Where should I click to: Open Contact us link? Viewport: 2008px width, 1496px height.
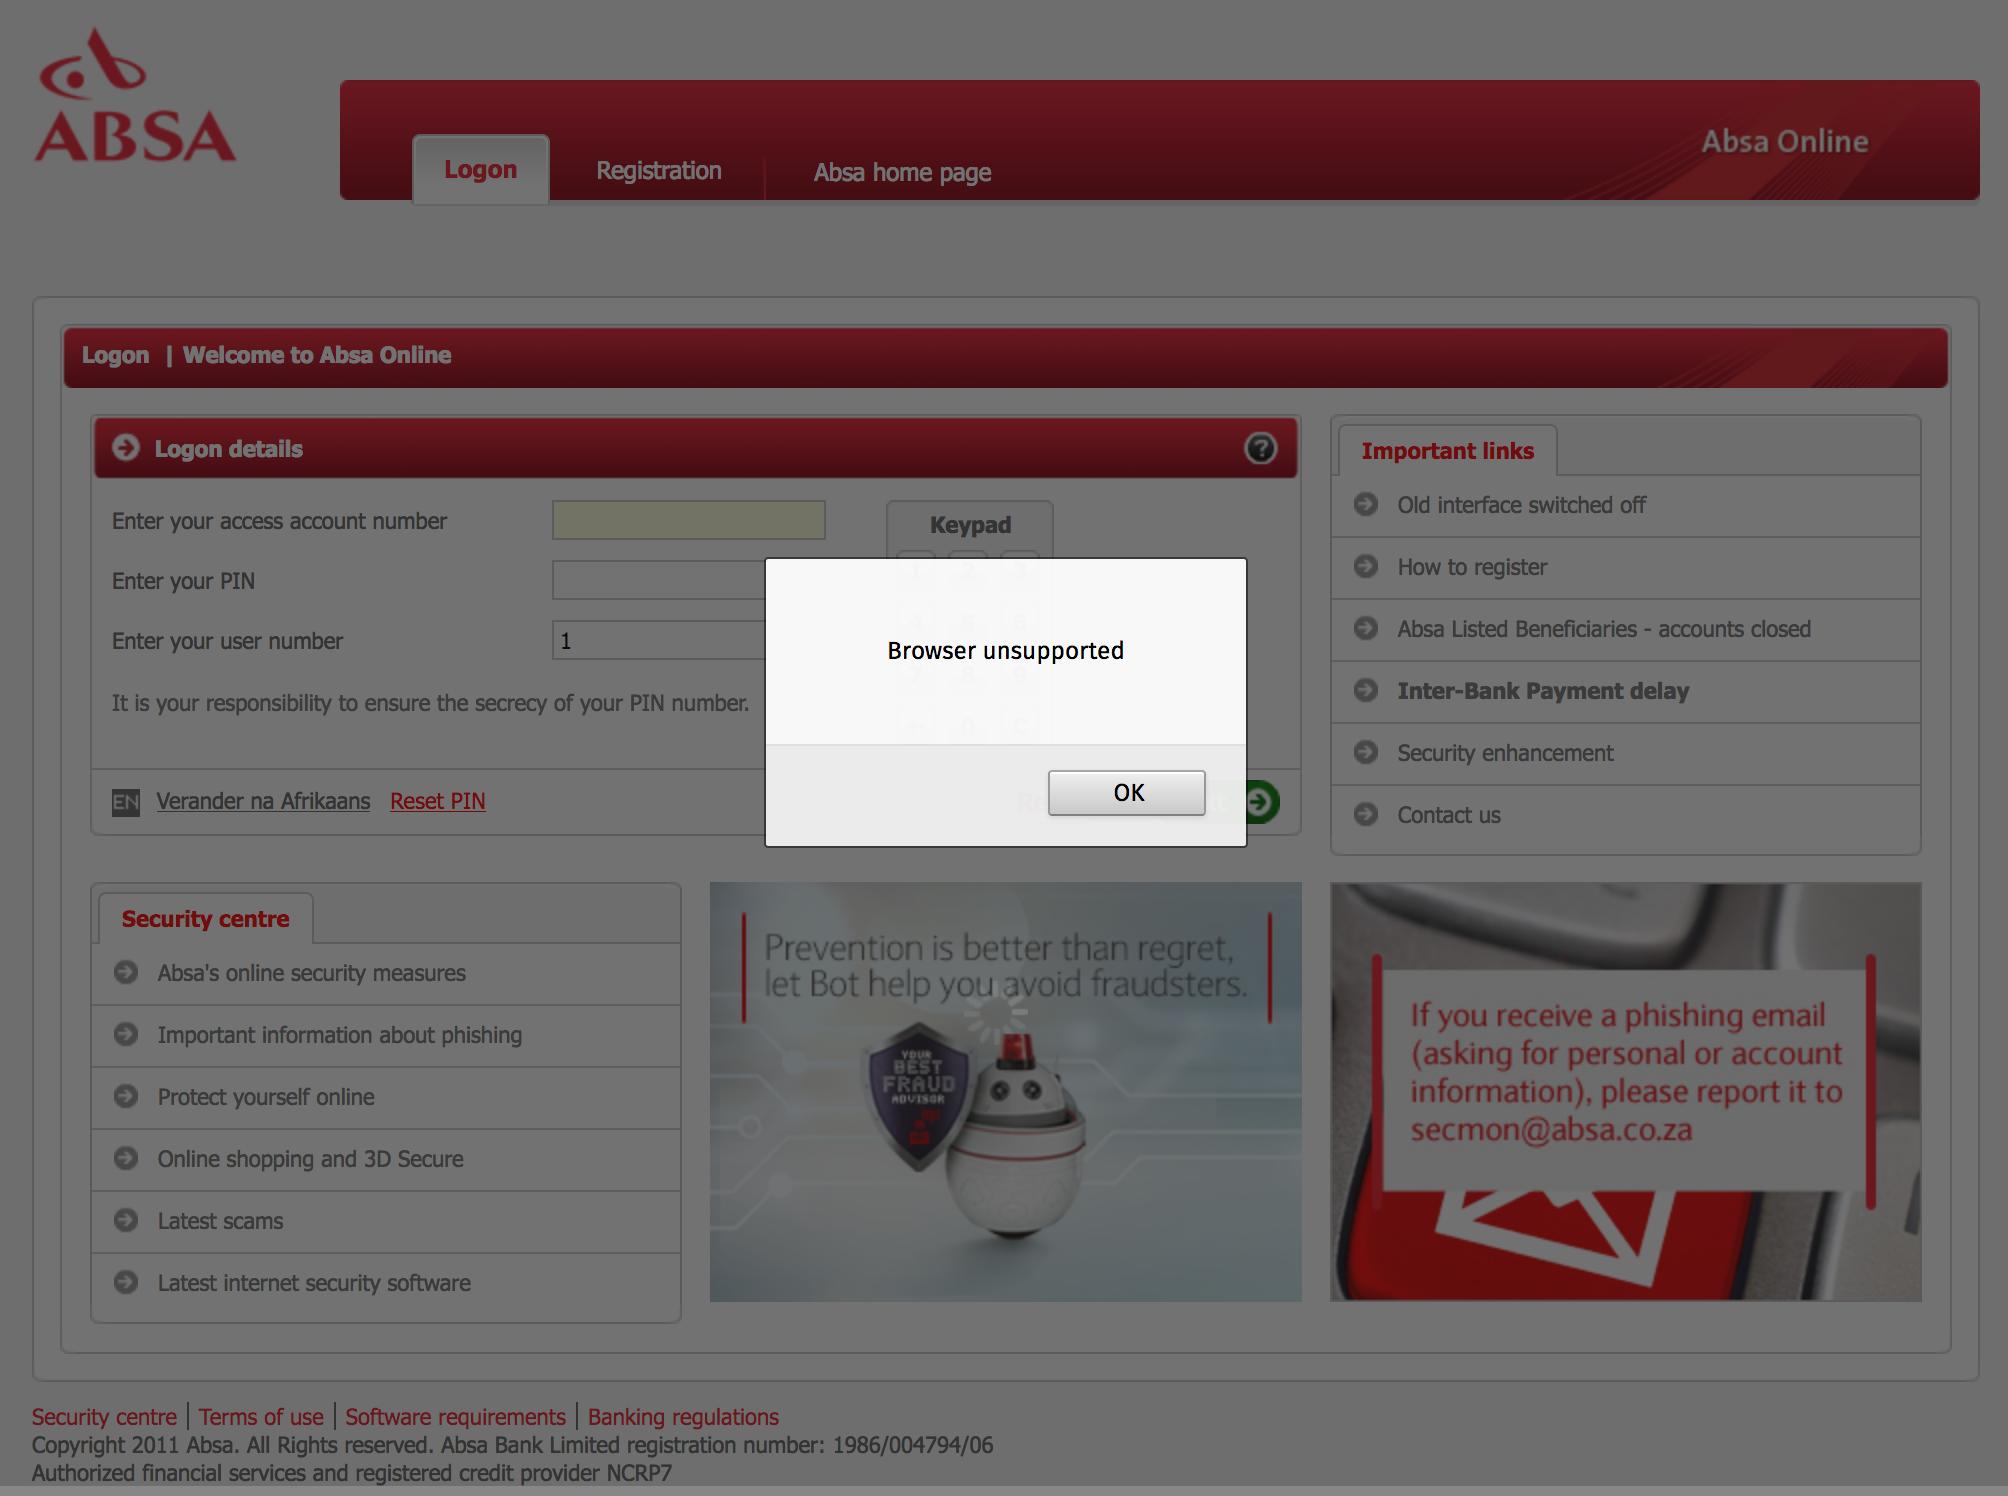pos(1449,815)
